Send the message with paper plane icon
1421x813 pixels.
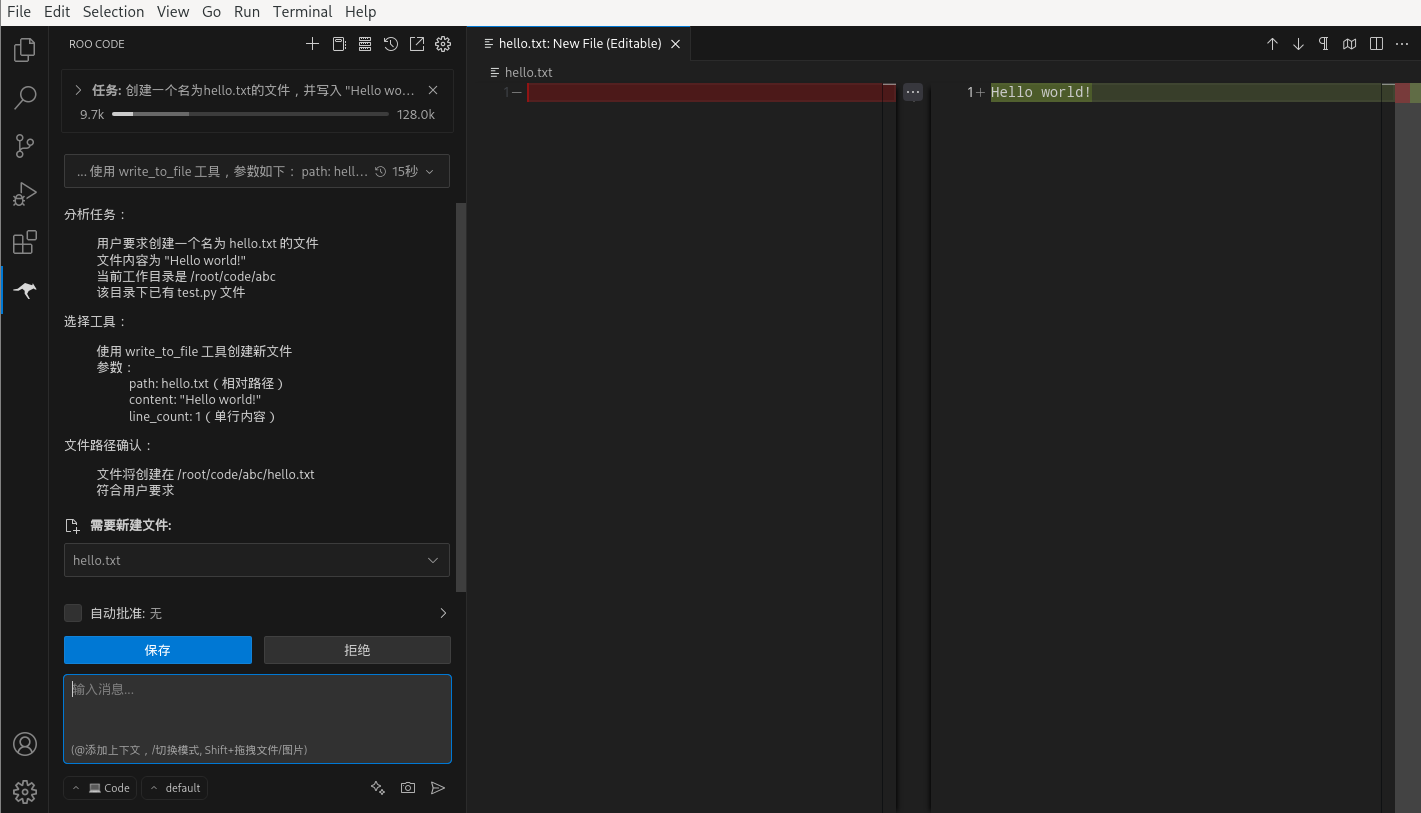pyautogui.click(x=438, y=788)
